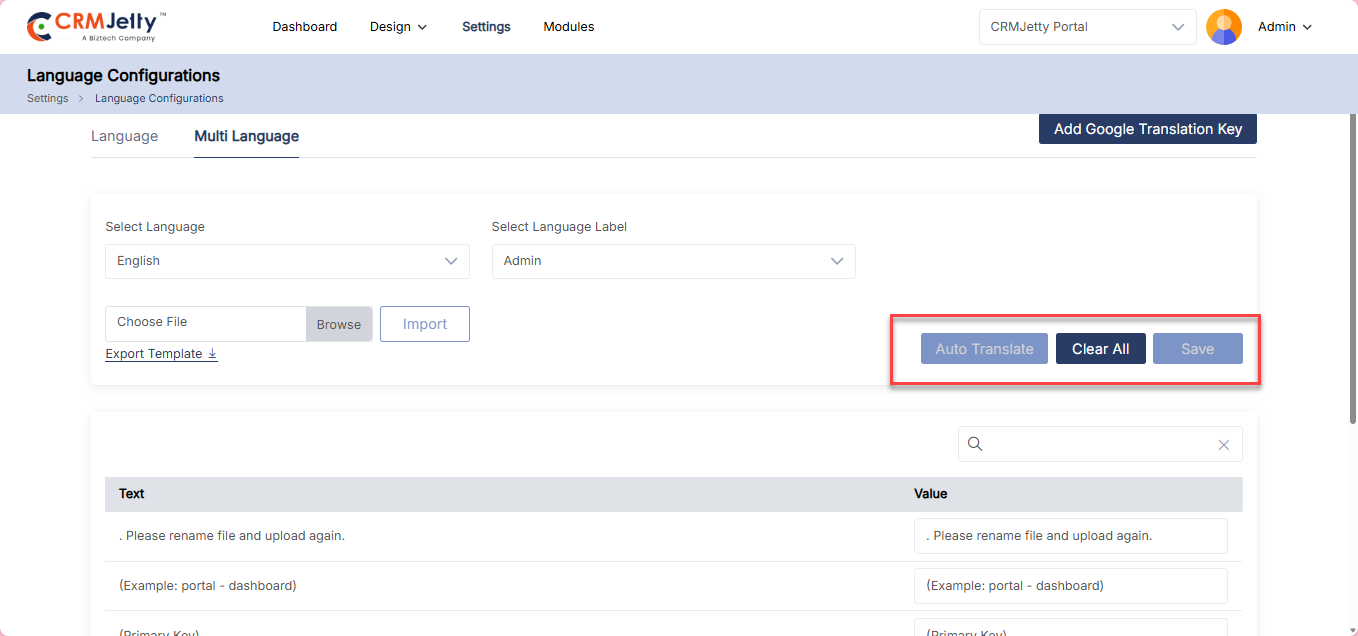Go to the Dashboard menu
1358x636 pixels.
click(x=304, y=27)
